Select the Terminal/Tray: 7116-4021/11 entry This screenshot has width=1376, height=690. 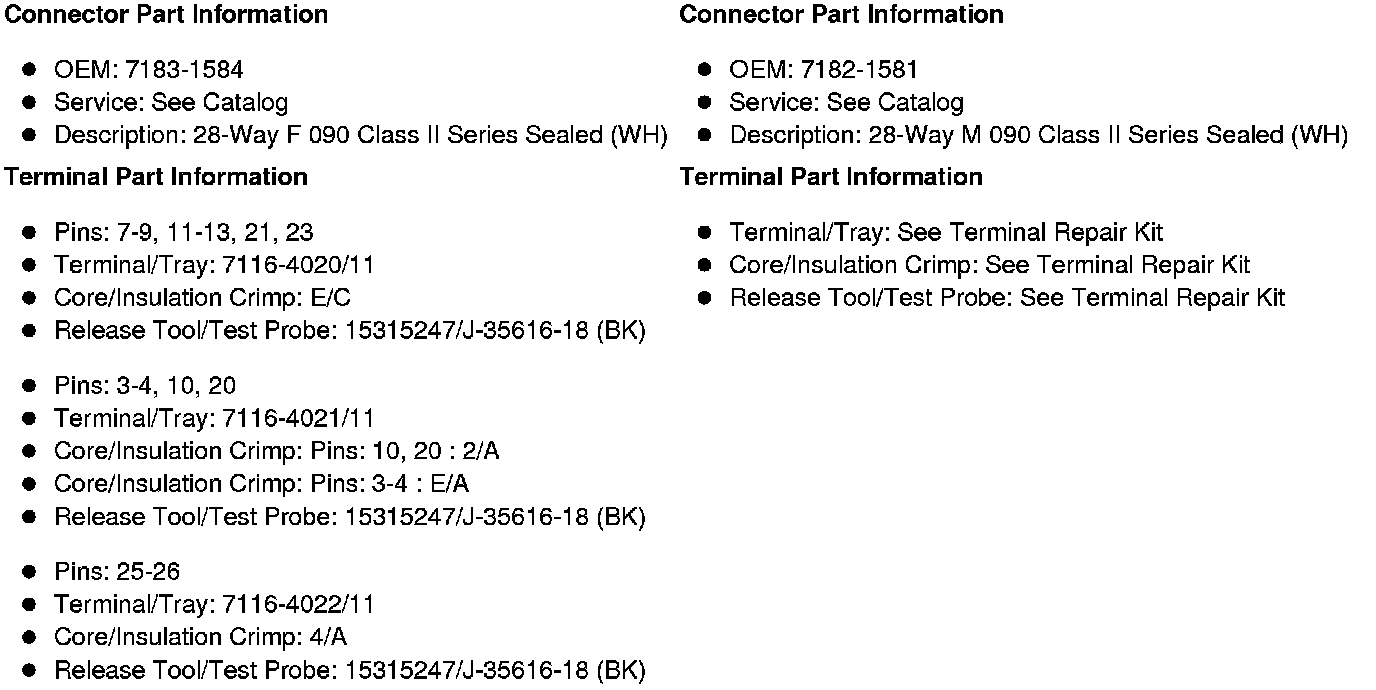coord(214,418)
